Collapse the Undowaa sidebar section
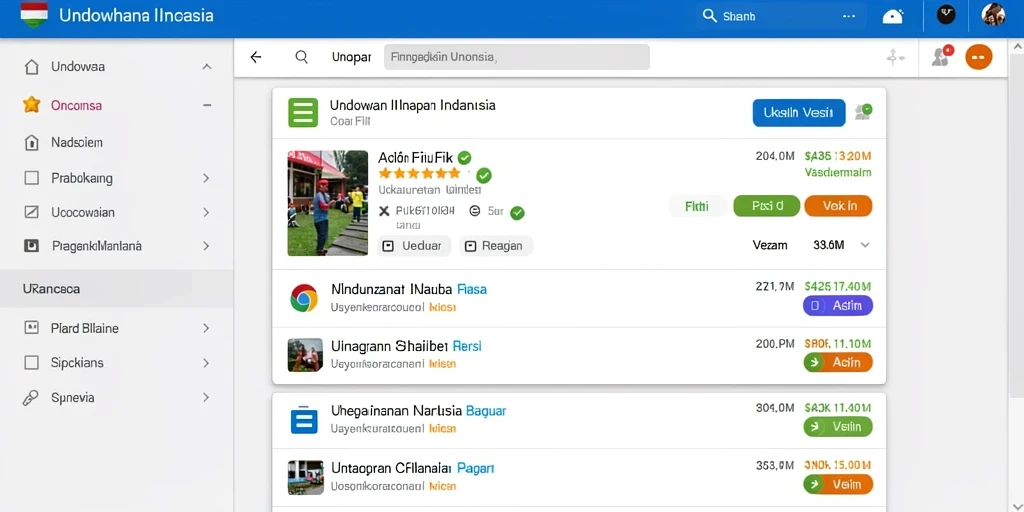 pyautogui.click(x=207, y=67)
